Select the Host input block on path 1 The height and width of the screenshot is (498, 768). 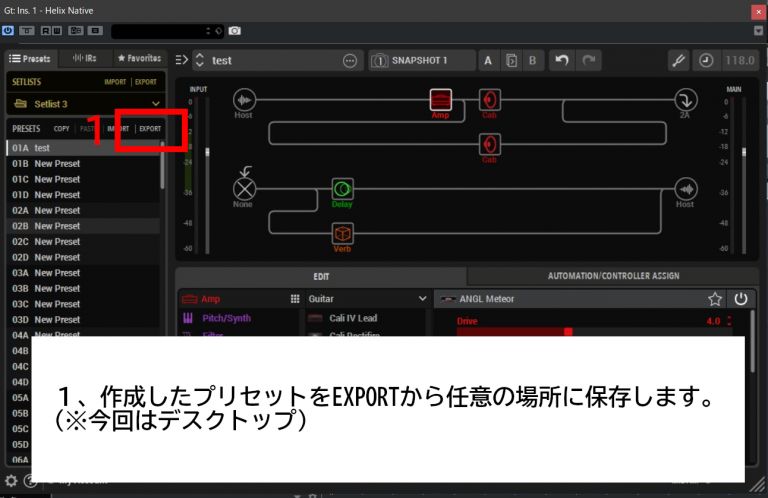pos(244,100)
